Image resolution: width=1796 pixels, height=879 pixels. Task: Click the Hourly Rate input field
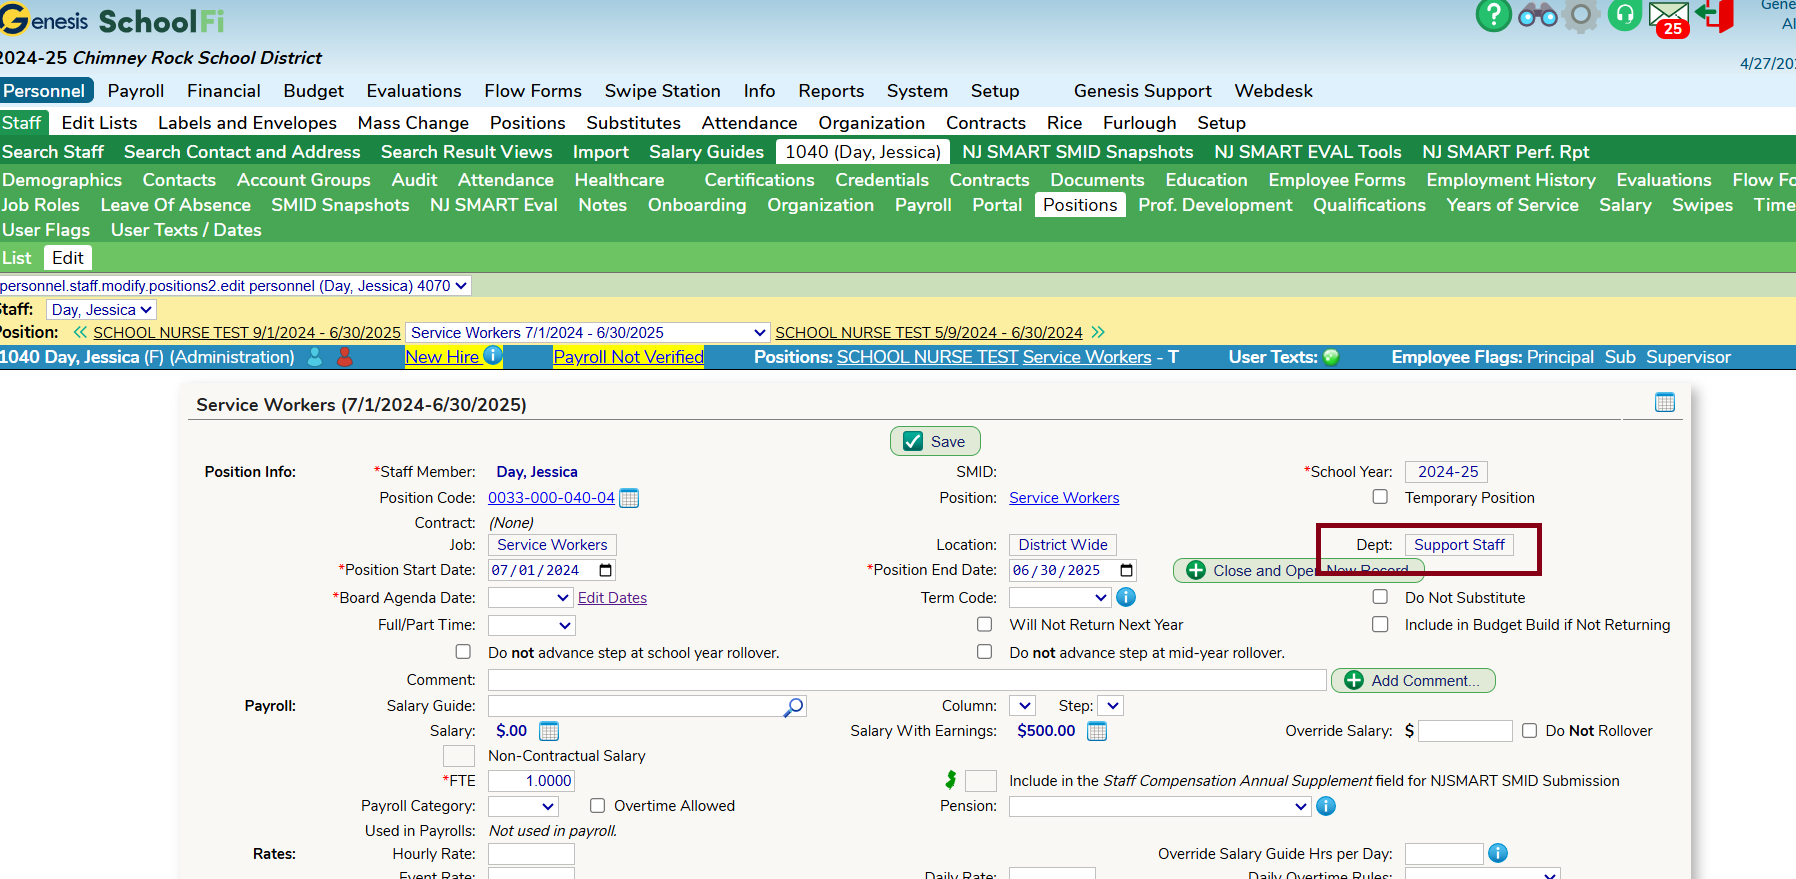pos(531,854)
